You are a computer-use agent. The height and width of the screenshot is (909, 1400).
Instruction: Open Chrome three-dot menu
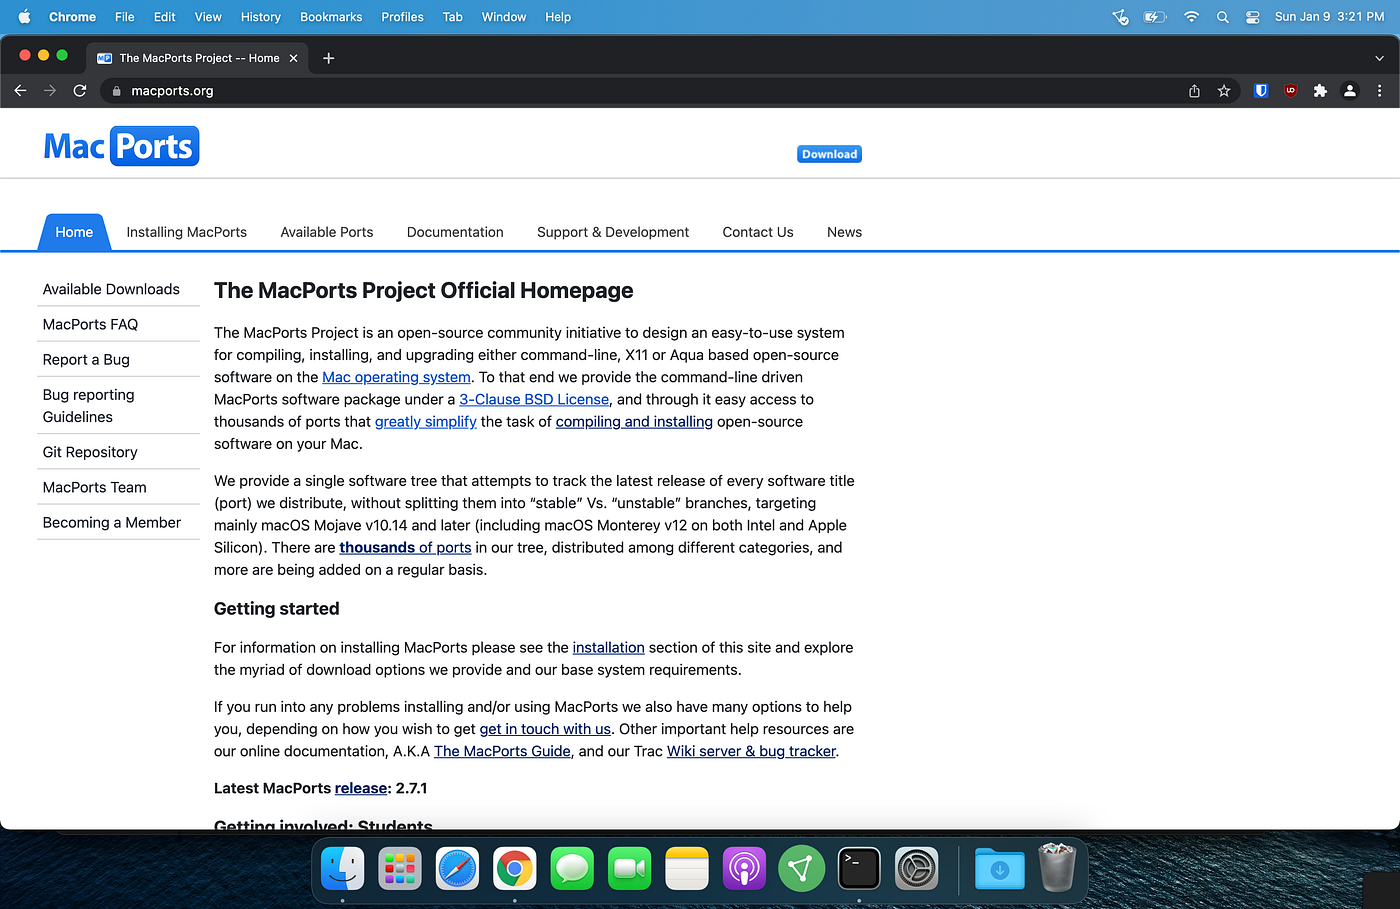point(1380,91)
